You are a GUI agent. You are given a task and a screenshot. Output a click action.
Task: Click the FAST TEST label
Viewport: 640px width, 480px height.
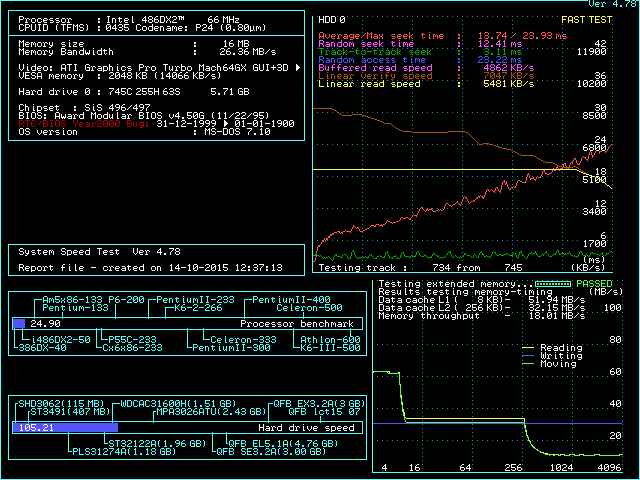pyautogui.click(x=587, y=20)
